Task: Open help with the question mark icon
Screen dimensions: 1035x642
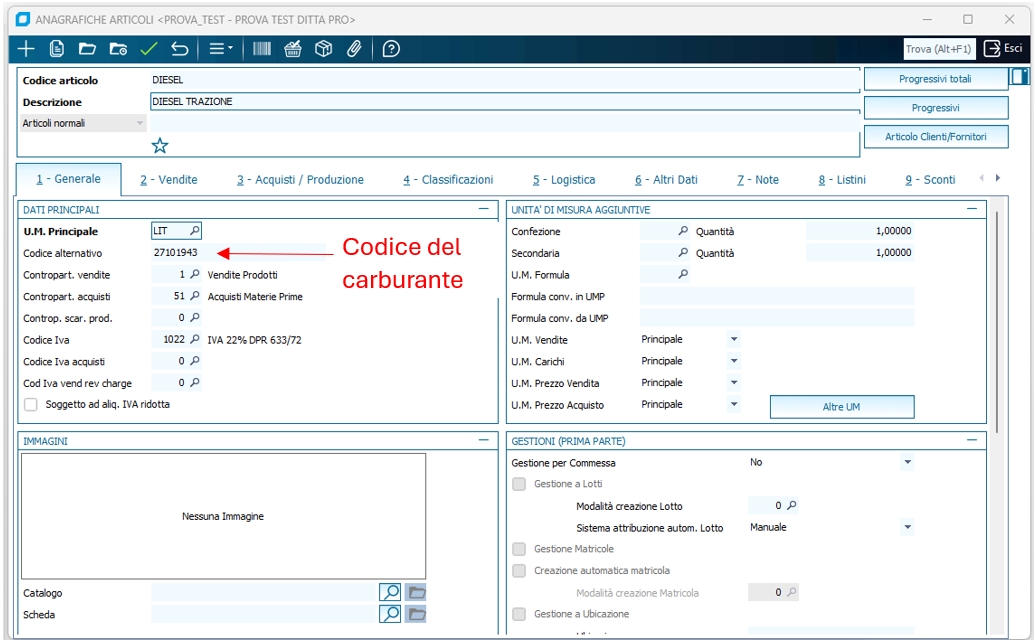Action: (x=391, y=49)
